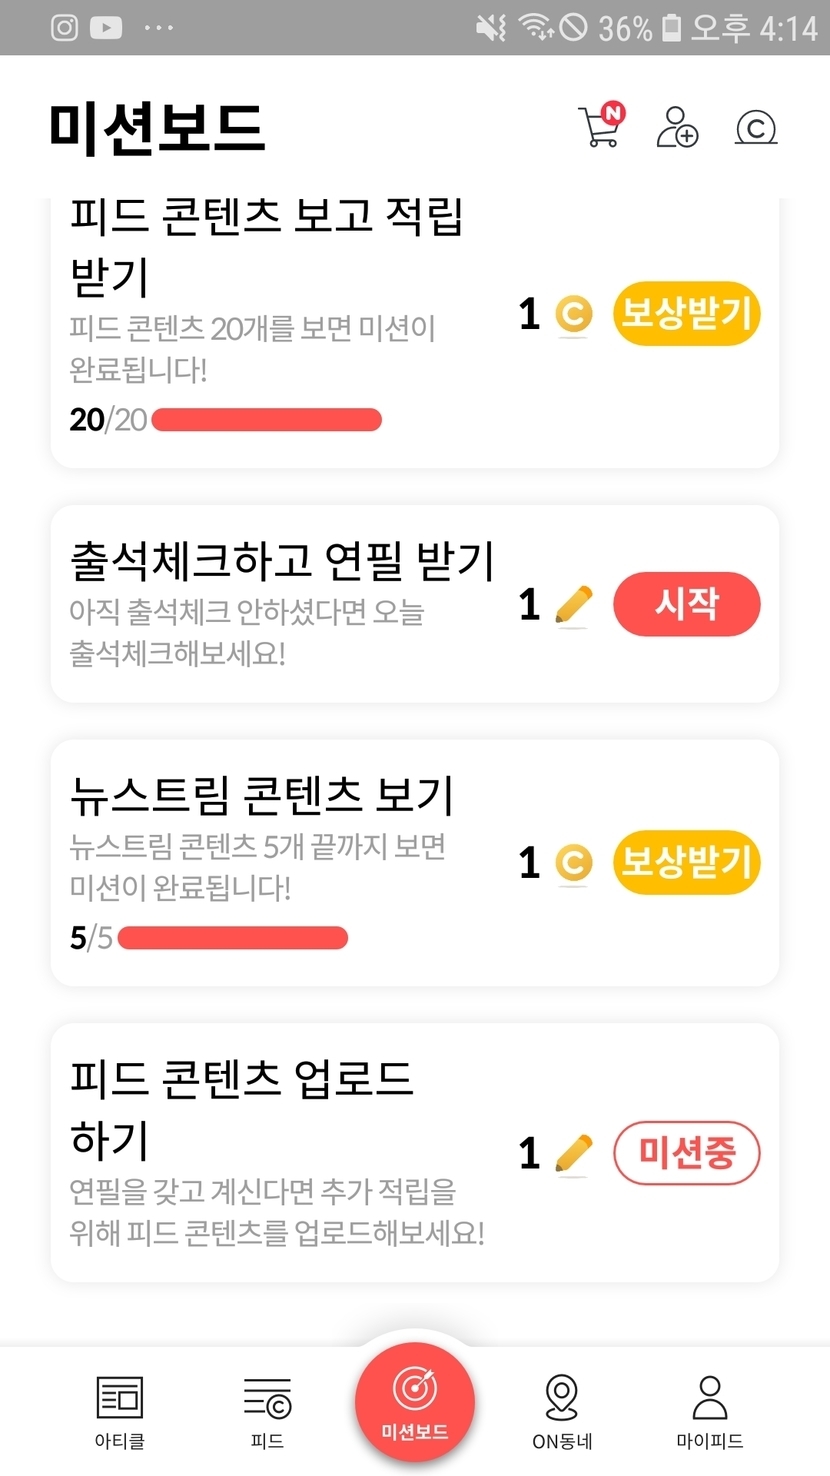The height and width of the screenshot is (1476, 830).
Task: Open the shopping cart icon
Action: pyautogui.click(x=600, y=128)
